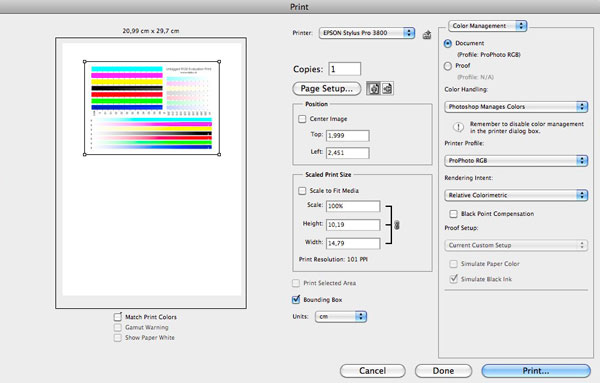Click the portrait orientation icon

click(x=373, y=88)
